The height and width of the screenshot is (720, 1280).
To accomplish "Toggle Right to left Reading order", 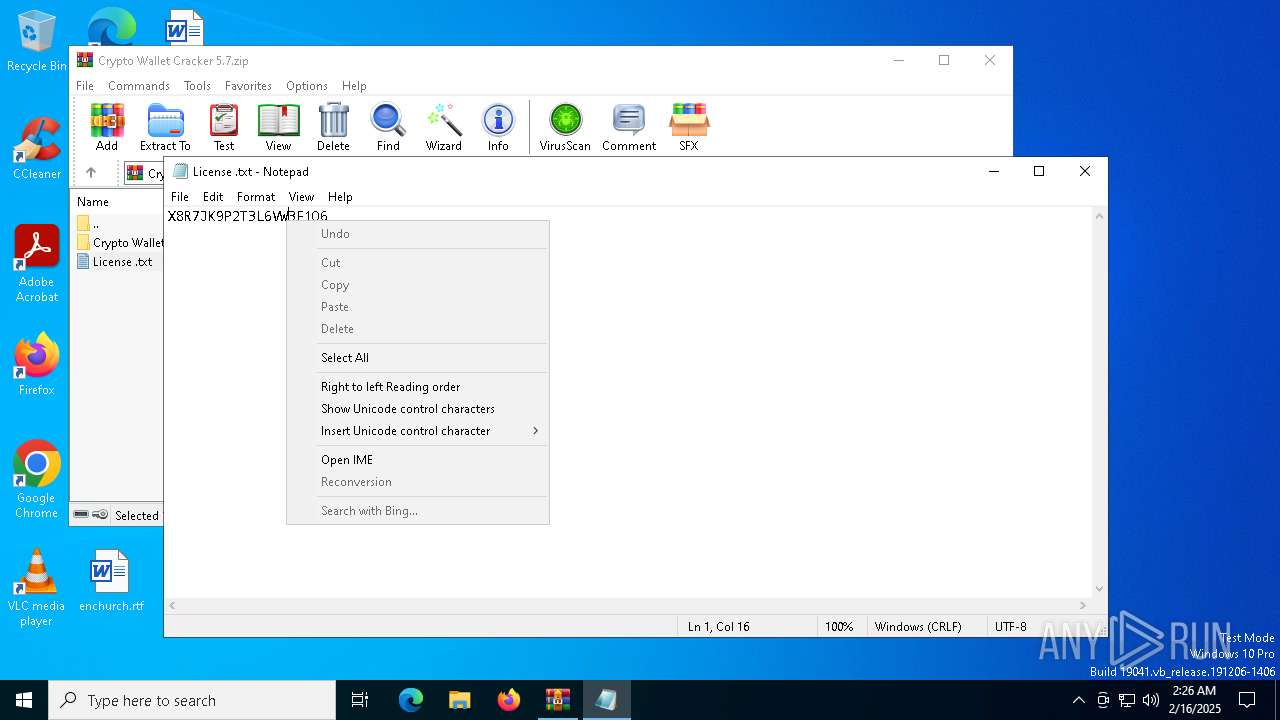I will pos(390,387).
